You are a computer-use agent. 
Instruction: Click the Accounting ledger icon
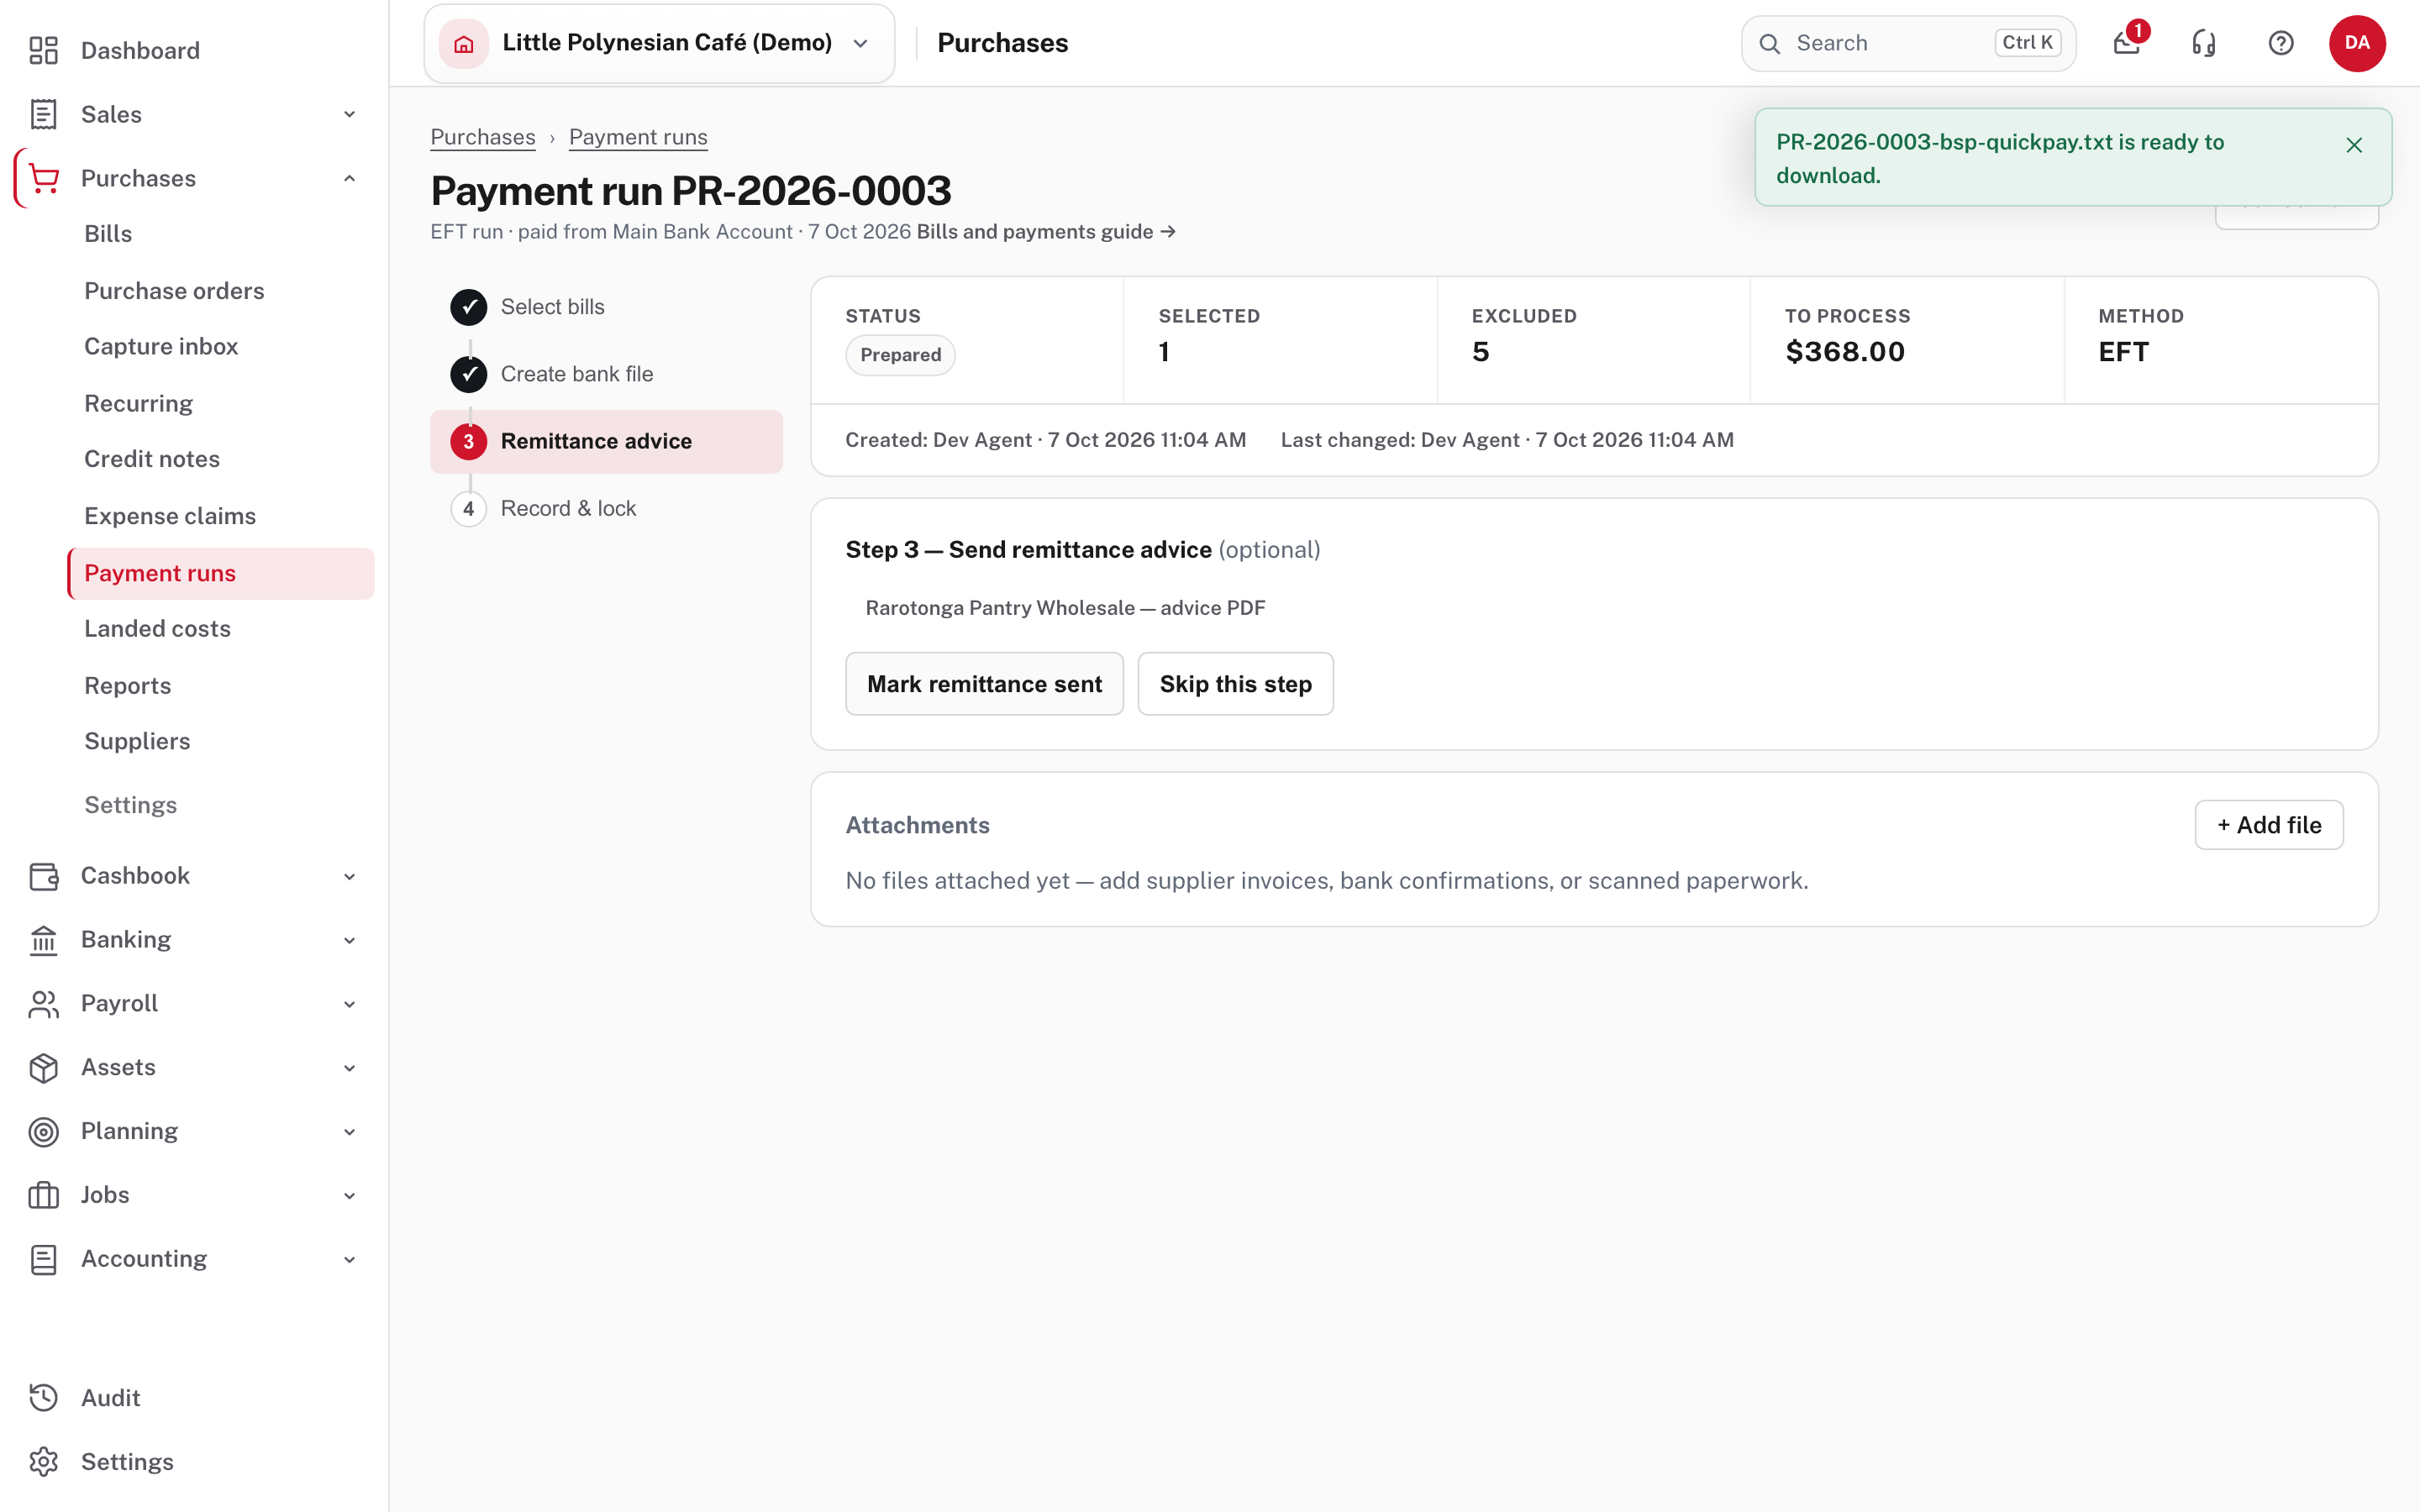(43, 1259)
